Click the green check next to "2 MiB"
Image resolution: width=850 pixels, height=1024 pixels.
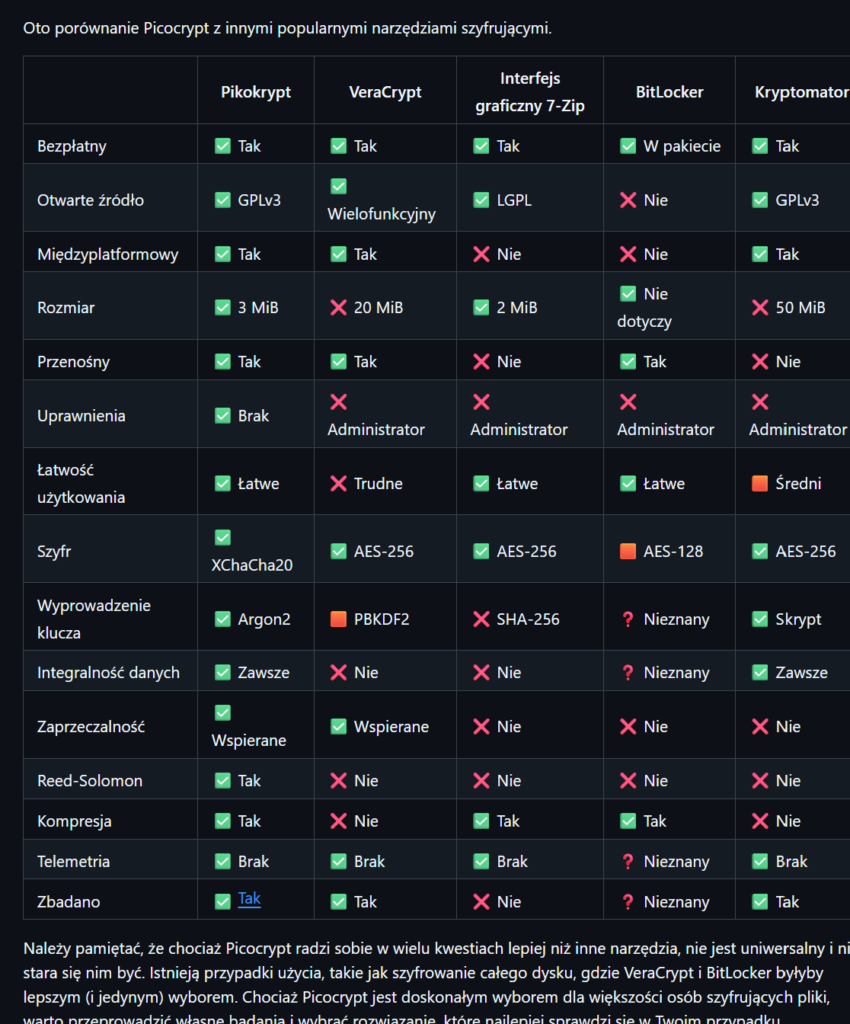(x=481, y=308)
